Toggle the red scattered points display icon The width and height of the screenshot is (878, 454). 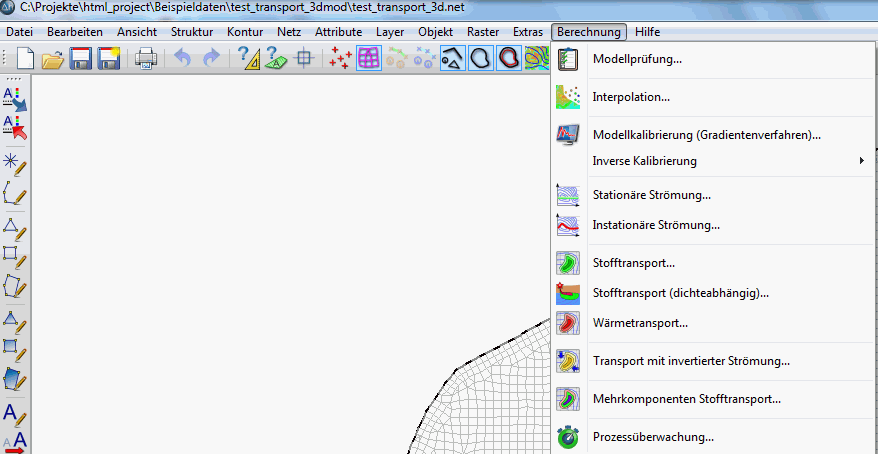341,59
